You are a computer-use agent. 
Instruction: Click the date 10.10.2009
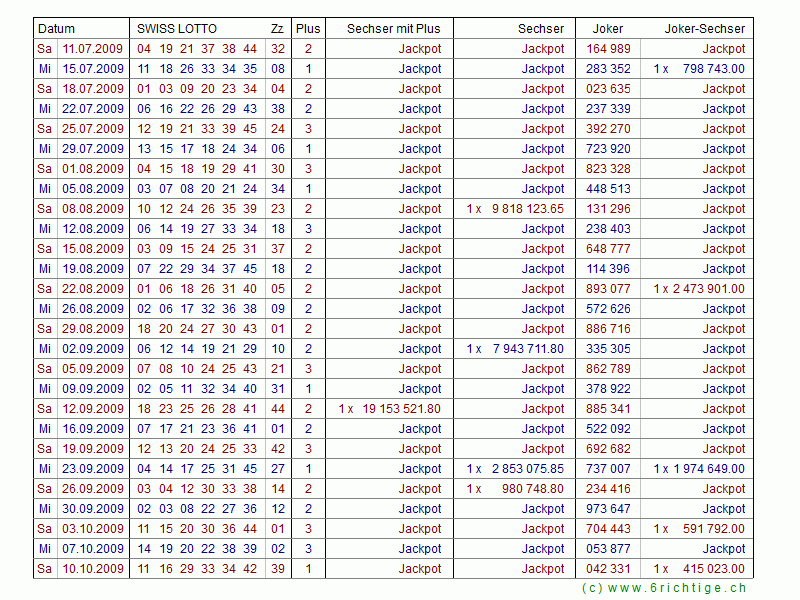[93, 569]
